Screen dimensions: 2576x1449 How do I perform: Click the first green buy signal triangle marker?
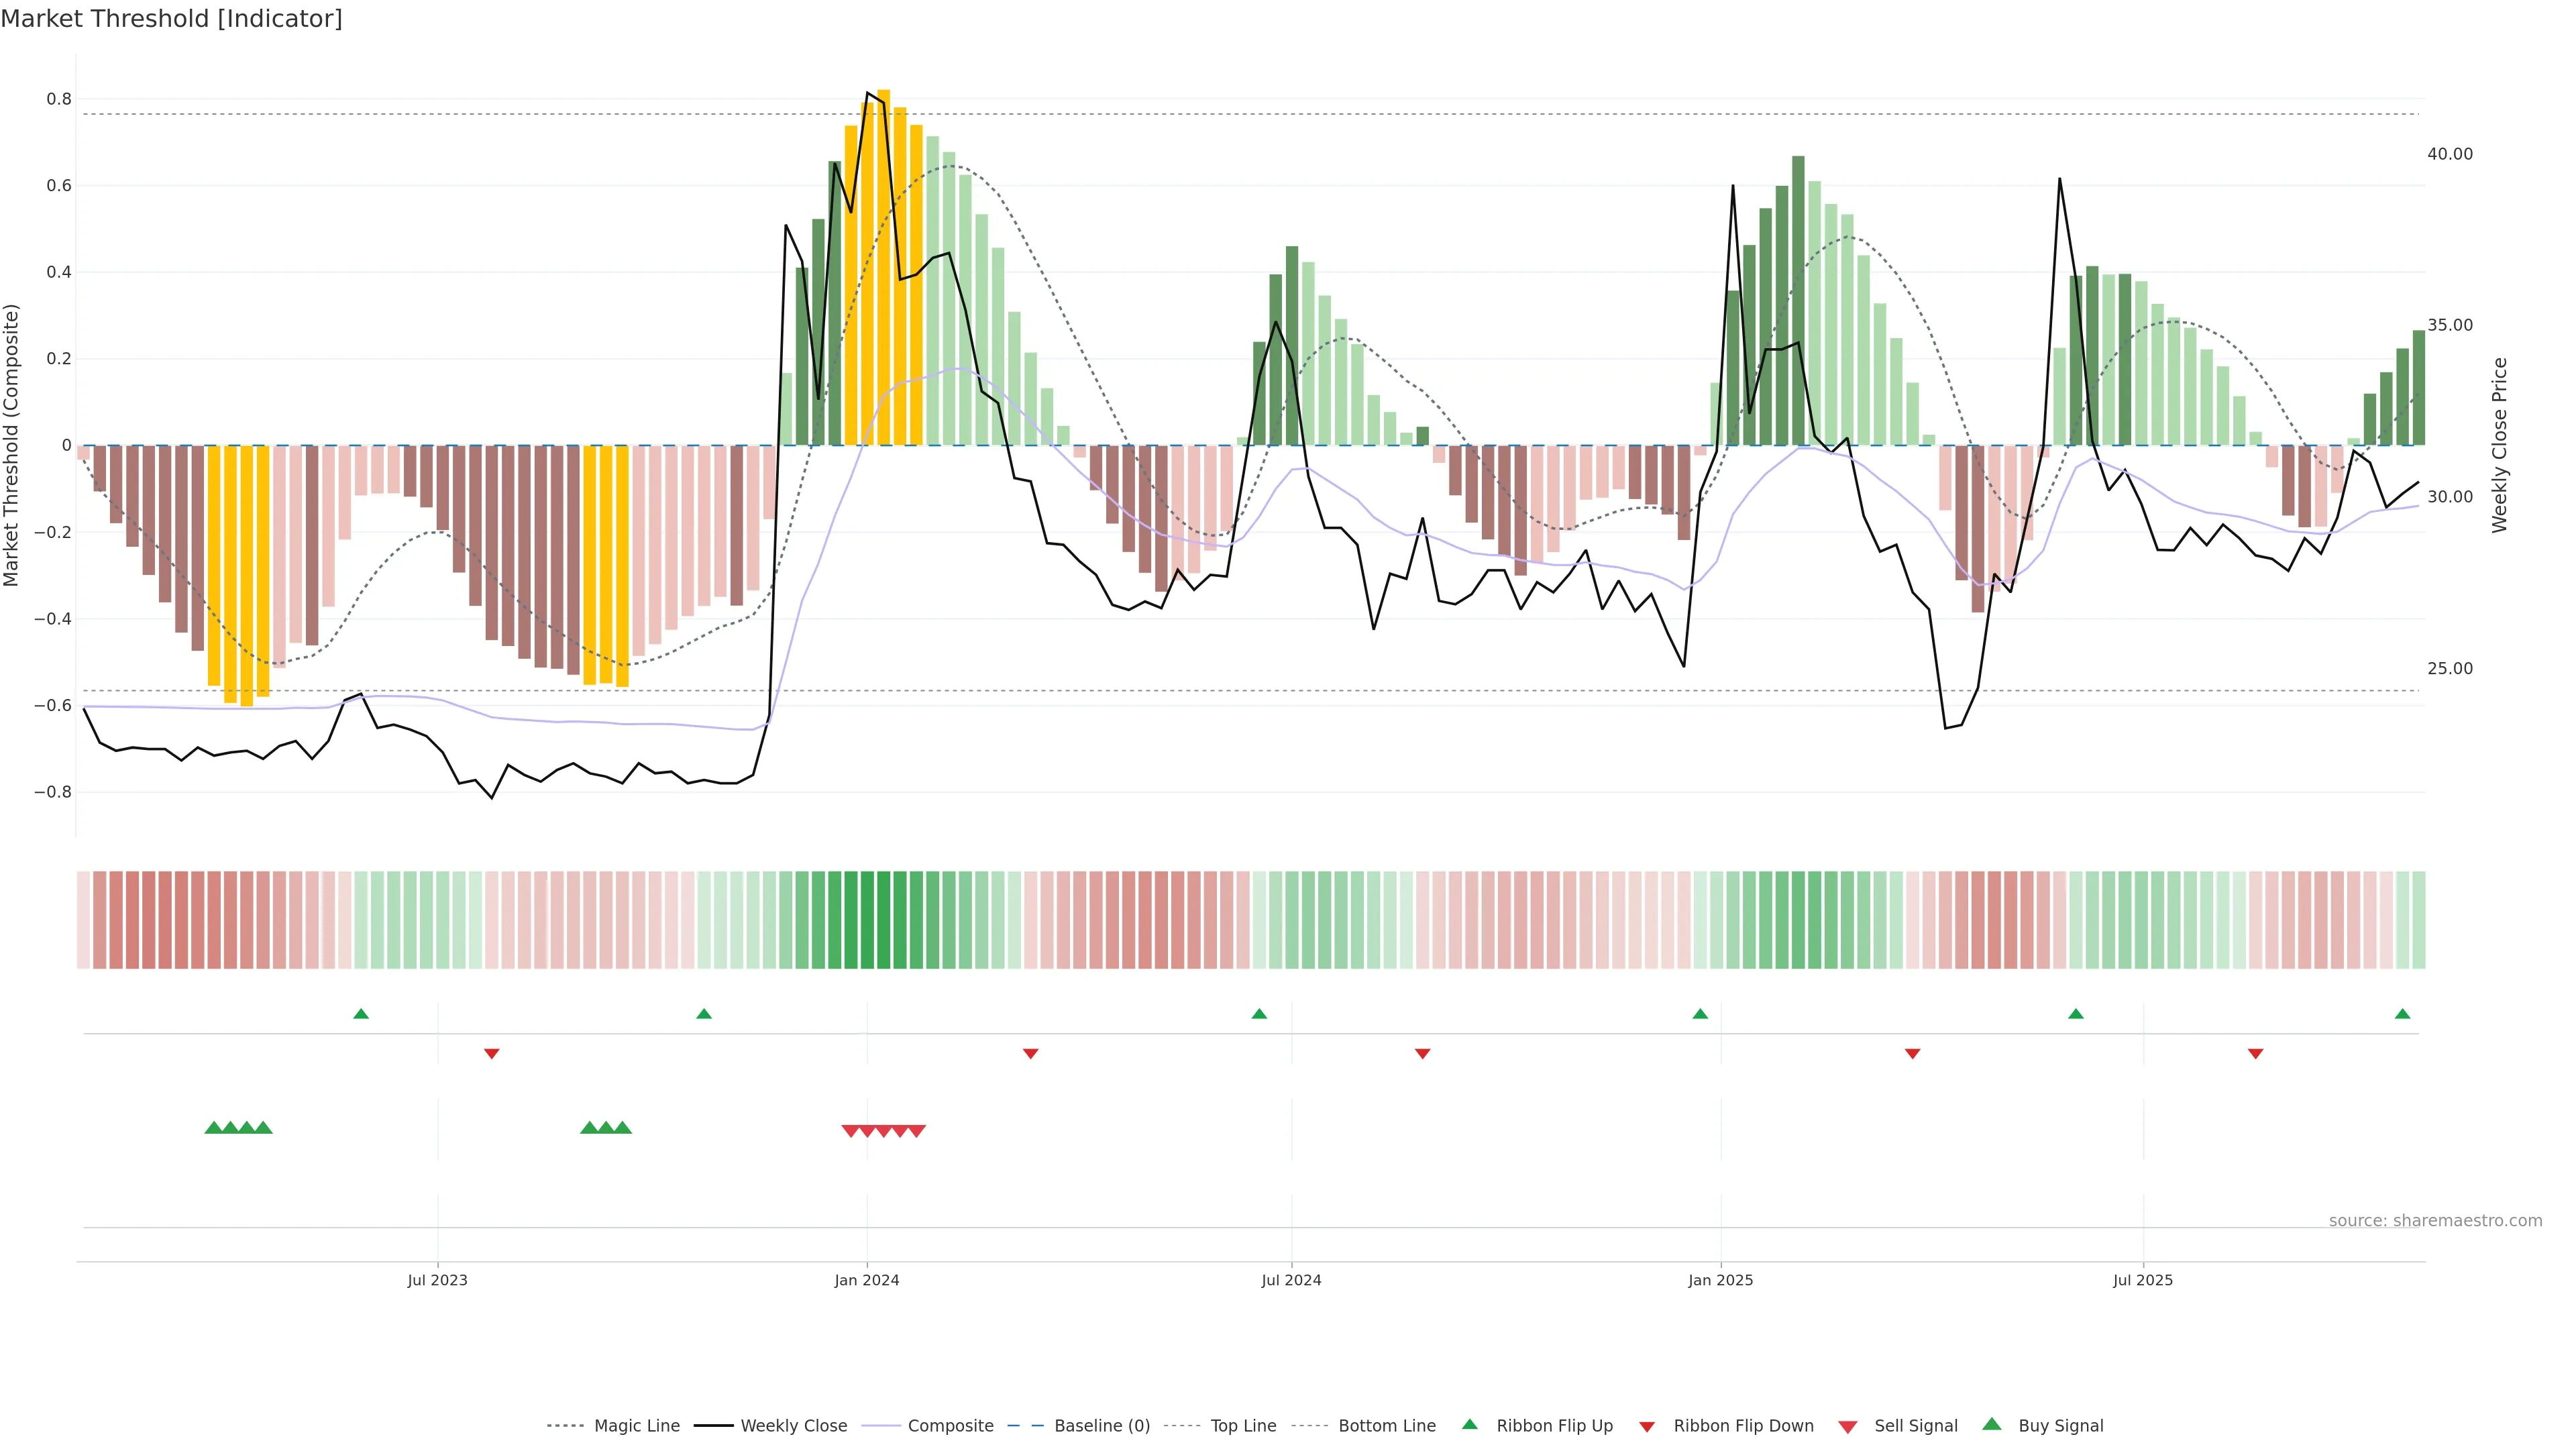(213, 1128)
